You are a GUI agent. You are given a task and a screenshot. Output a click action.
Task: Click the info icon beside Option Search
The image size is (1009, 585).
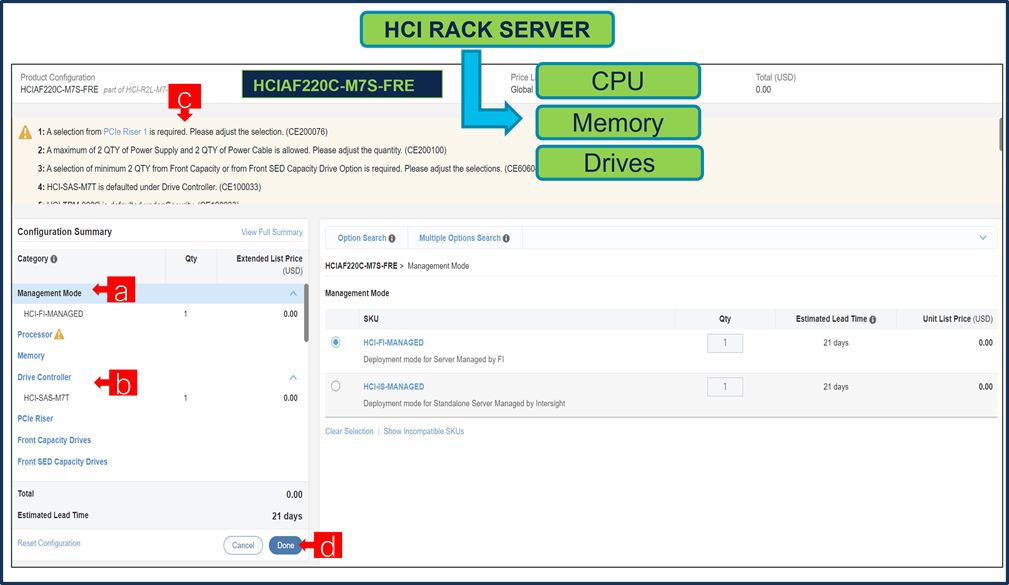click(x=392, y=239)
